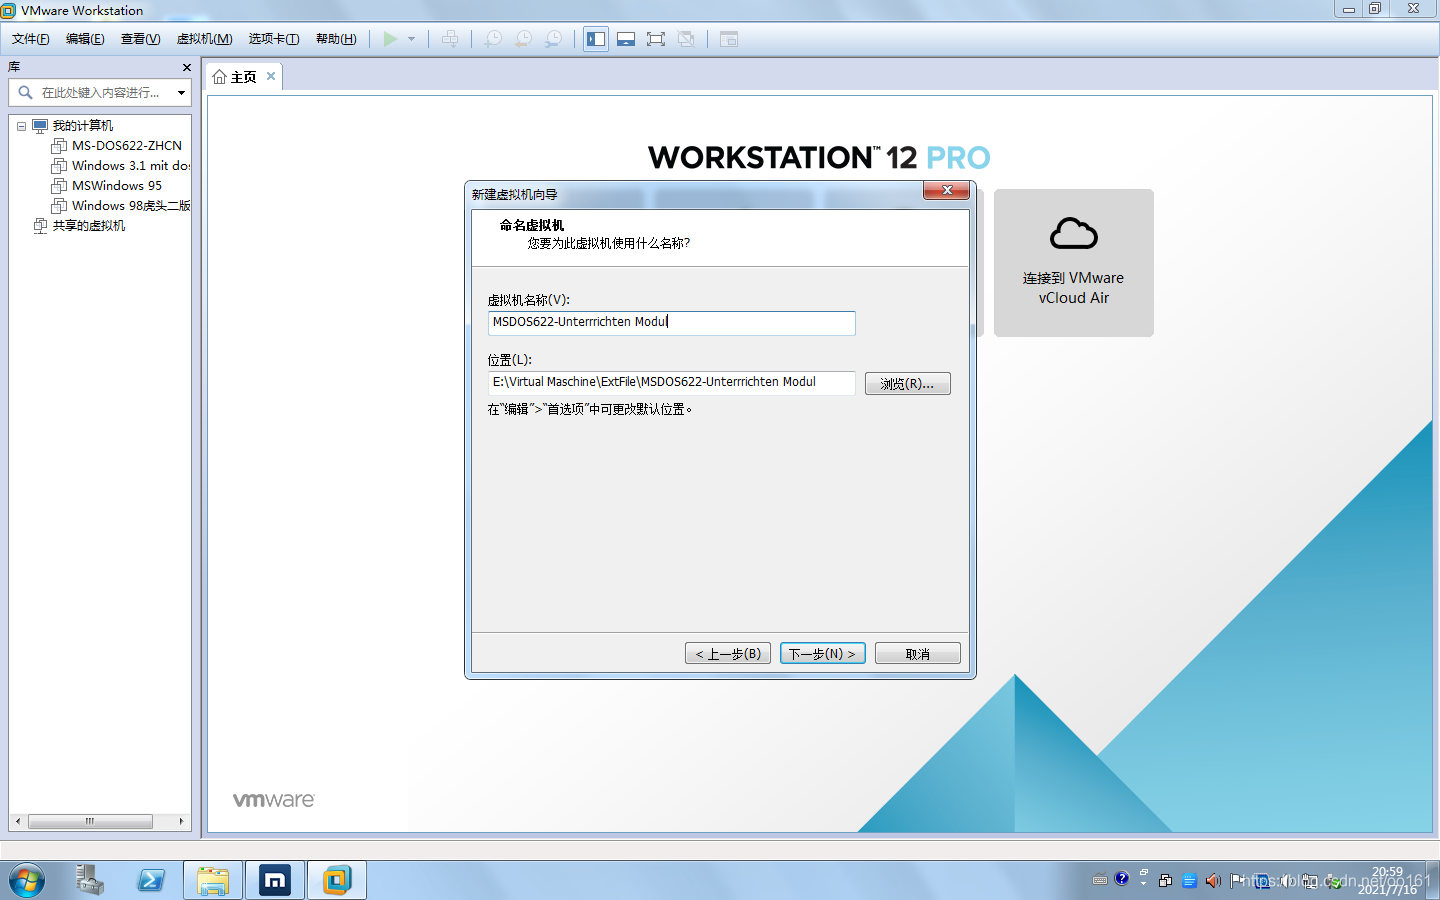Screen dimensions: 1440x900
Task: Open the 虚拟机 menu
Action: (x=204, y=39)
